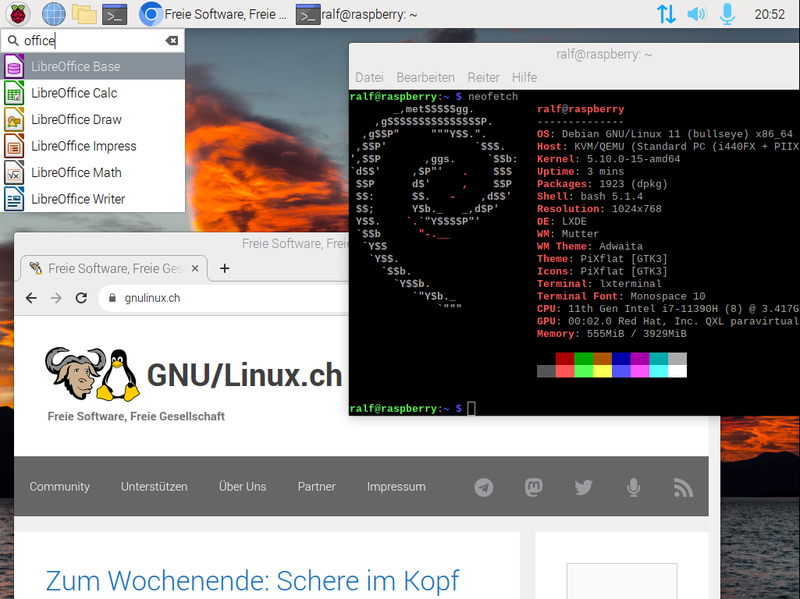Focus the menu search field containing 'office'
The image size is (800, 599).
pyautogui.click(x=92, y=40)
